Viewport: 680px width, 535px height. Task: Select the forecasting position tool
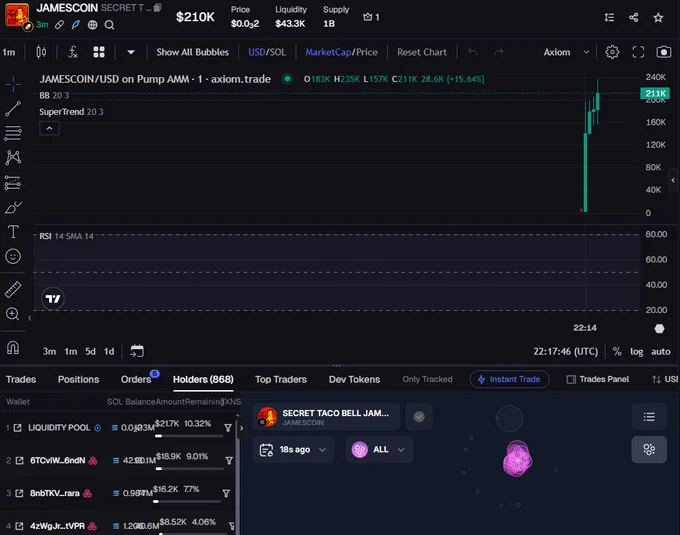pos(13,183)
